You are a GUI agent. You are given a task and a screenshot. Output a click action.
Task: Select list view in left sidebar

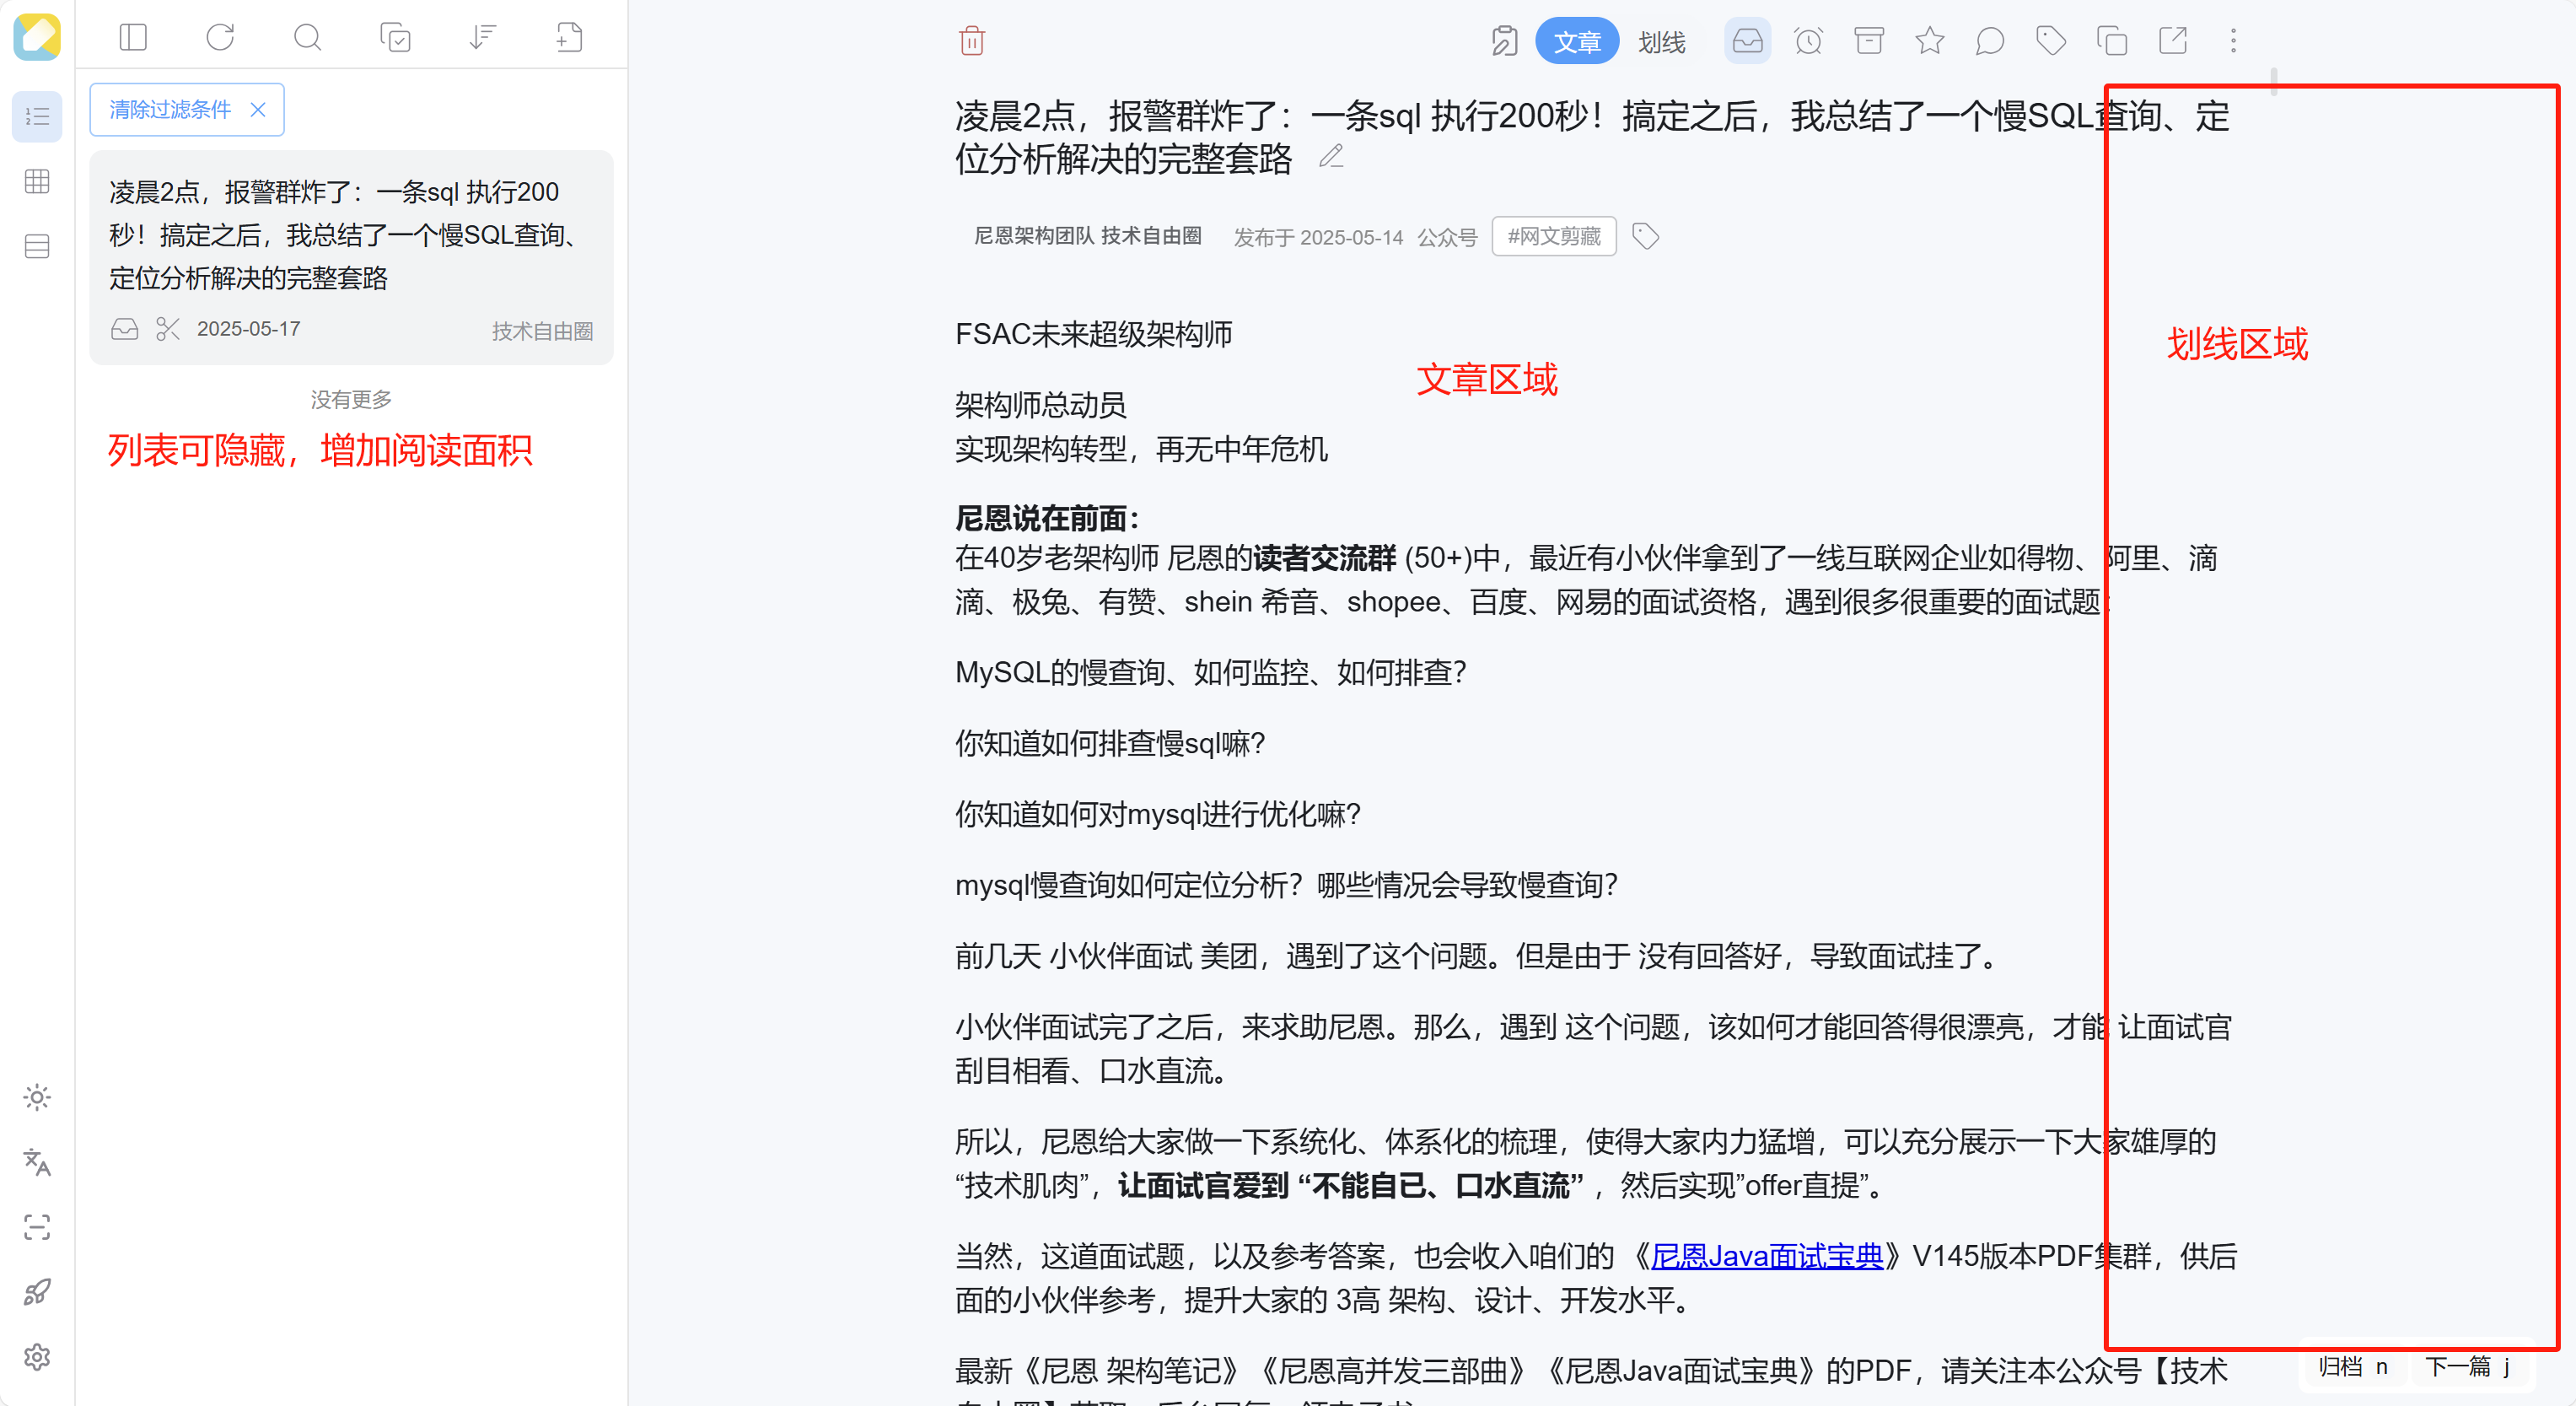[37, 117]
